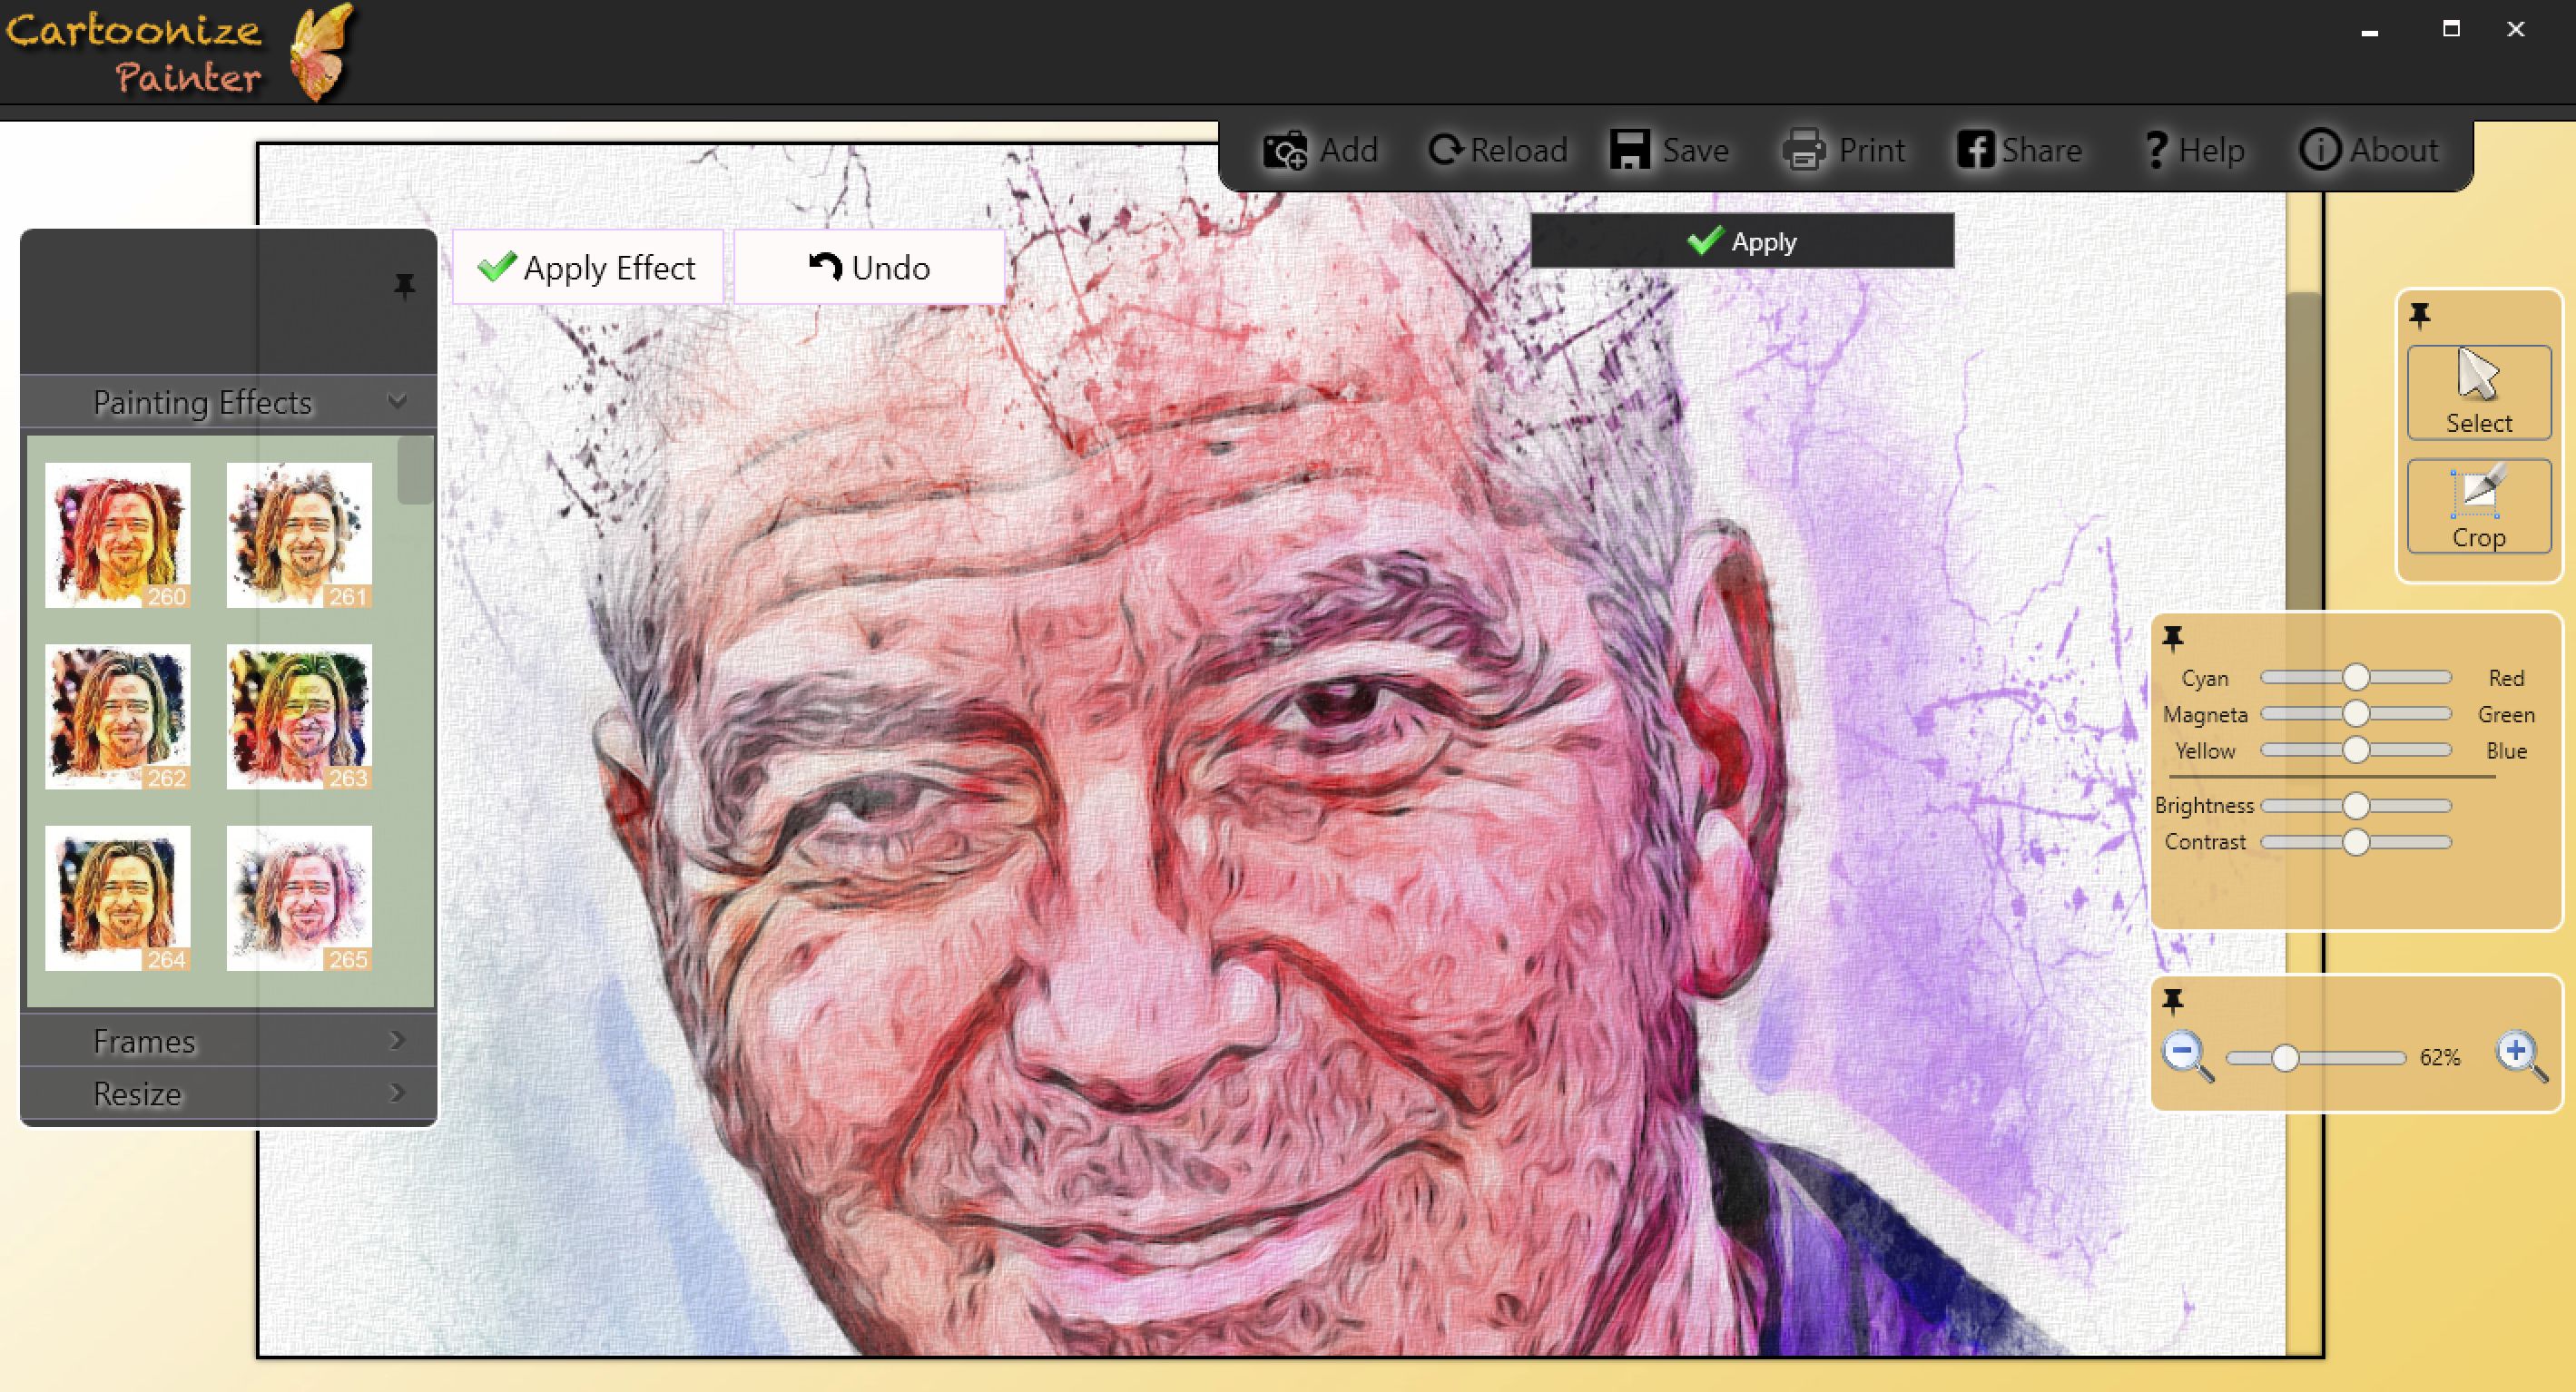Toggle pin on the color adjustment panel
This screenshot has height=1392, width=2576.
[2173, 638]
